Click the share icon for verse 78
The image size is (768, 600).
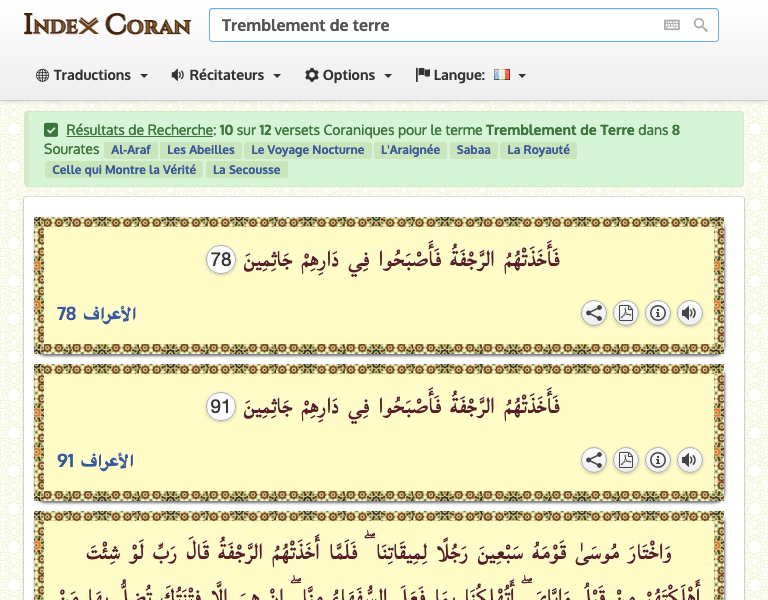click(x=594, y=313)
